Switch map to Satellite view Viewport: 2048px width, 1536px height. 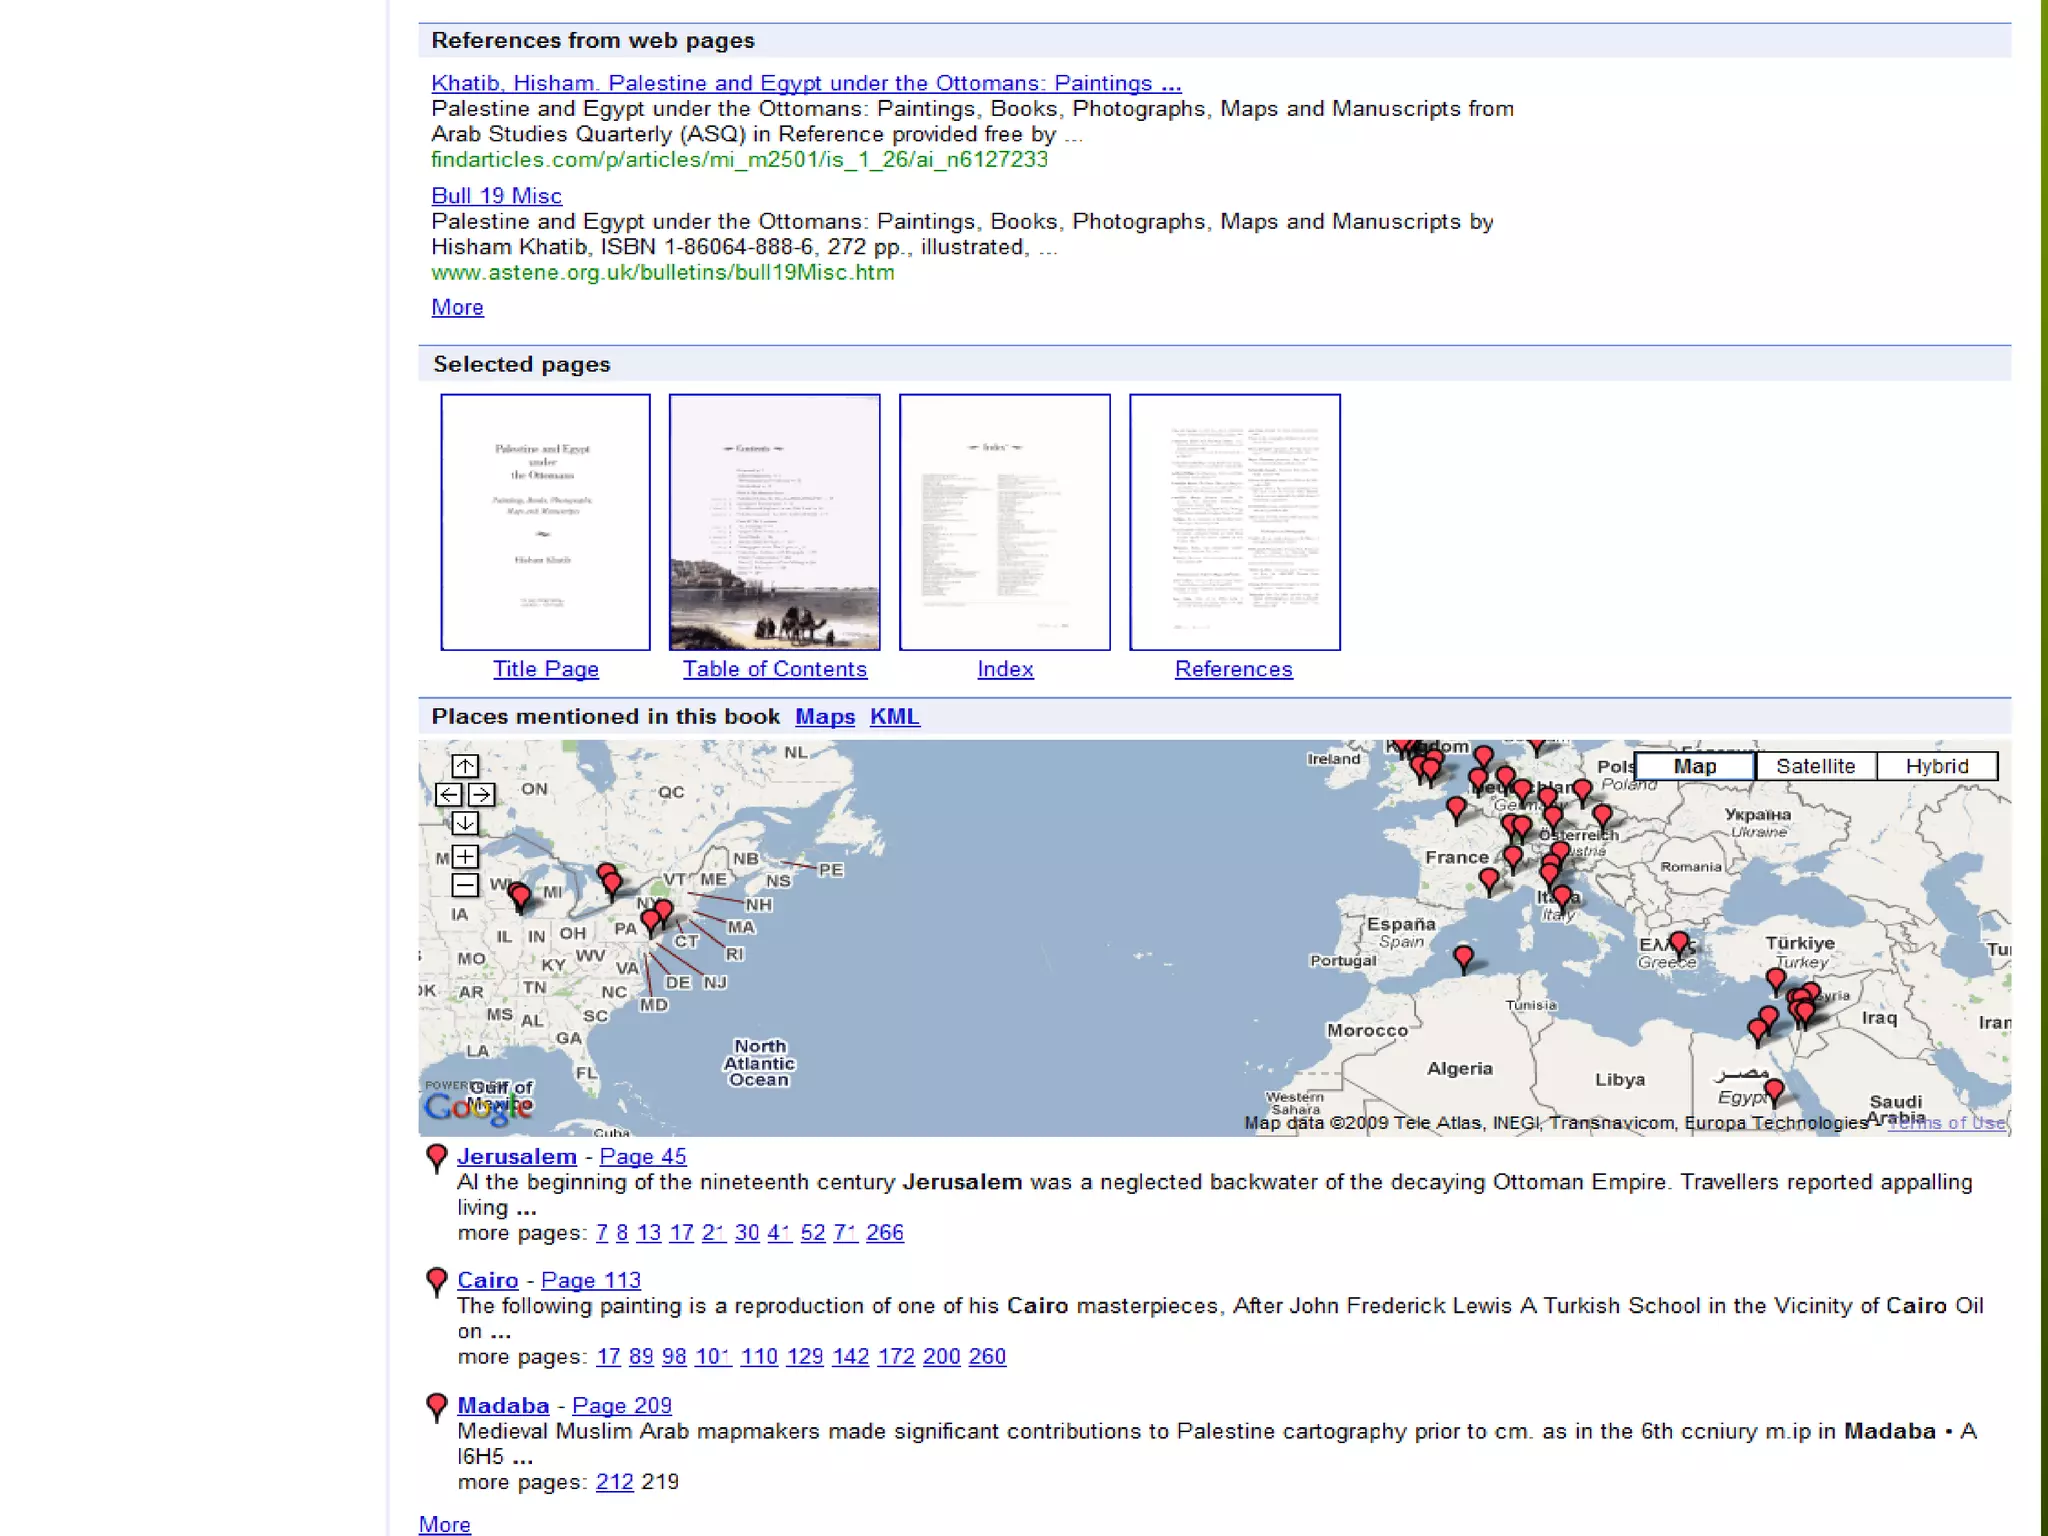pos(1815,766)
